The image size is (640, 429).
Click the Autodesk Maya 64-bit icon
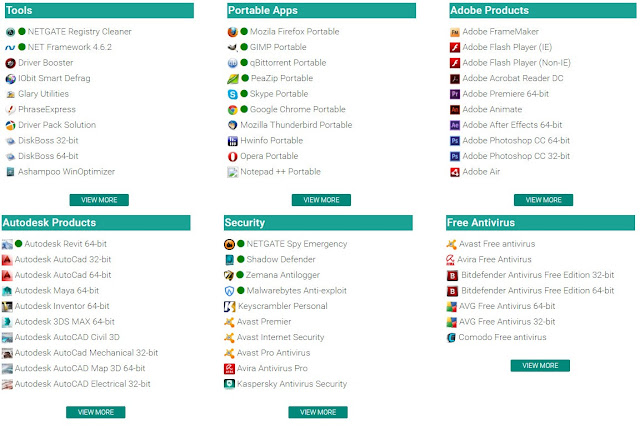coord(7,291)
